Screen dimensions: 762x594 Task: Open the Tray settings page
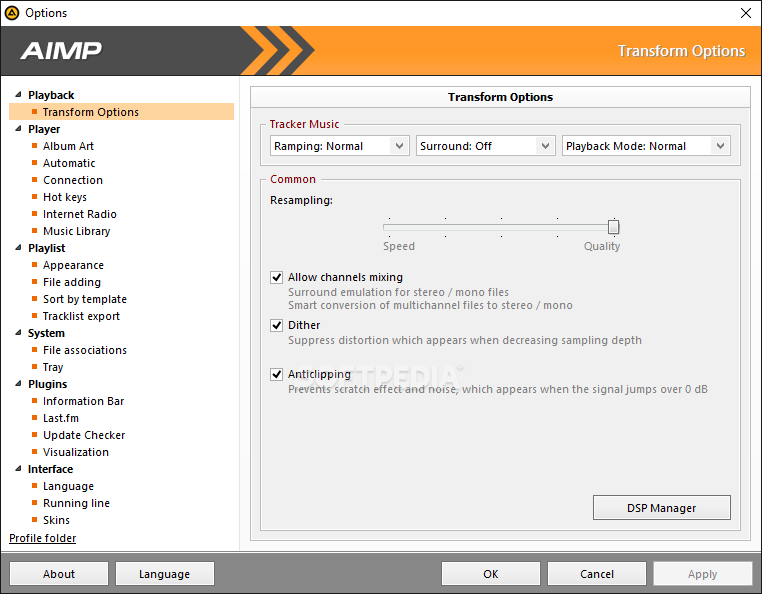point(53,367)
